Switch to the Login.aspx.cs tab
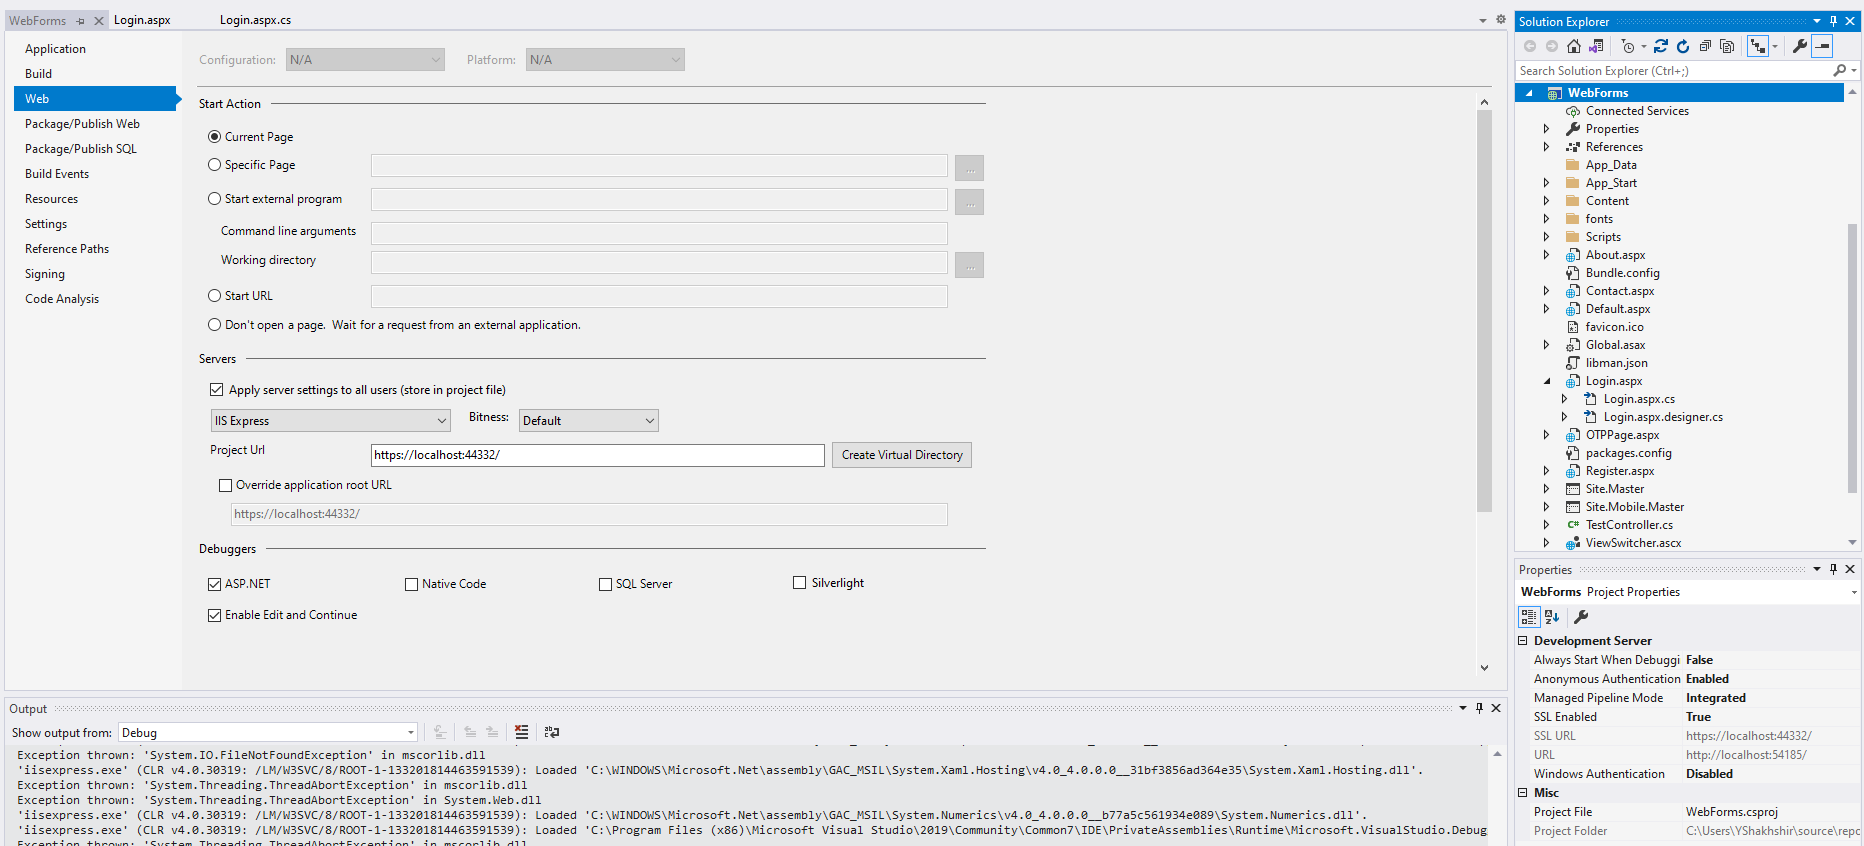This screenshot has height=846, width=1864. point(255,20)
